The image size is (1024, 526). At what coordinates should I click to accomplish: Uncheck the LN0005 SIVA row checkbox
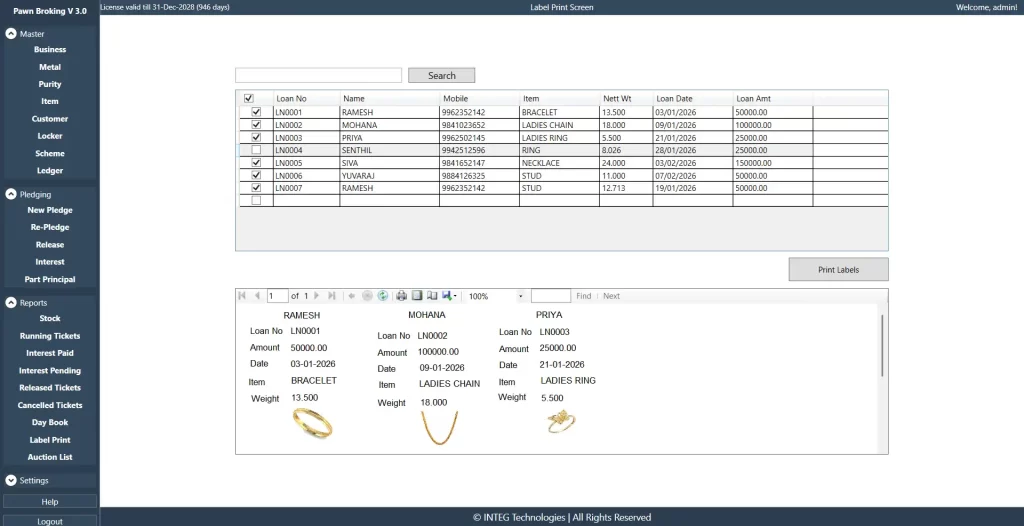pos(256,162)
